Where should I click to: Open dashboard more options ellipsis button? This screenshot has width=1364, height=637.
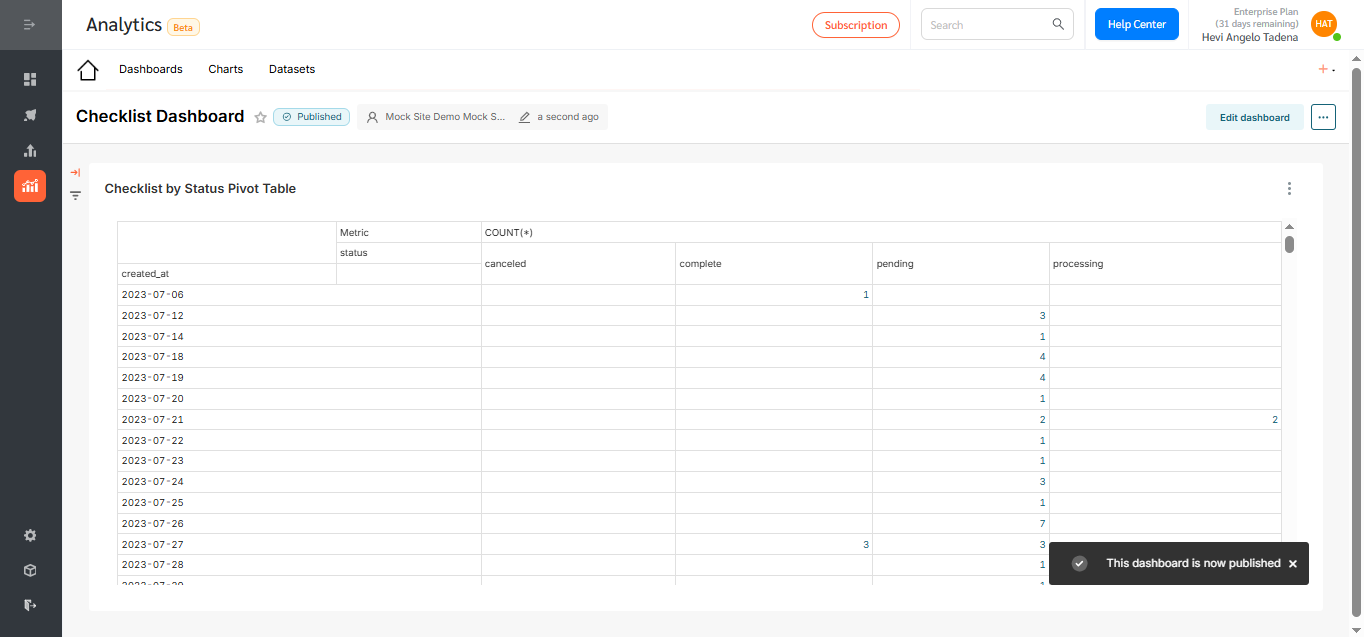(x=1324, y=117)
